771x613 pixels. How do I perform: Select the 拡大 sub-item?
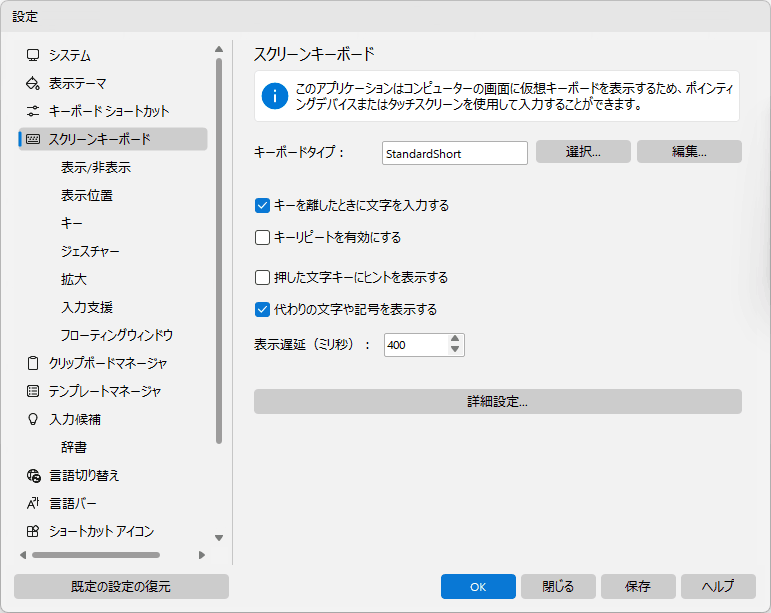(x=74, y=279)
